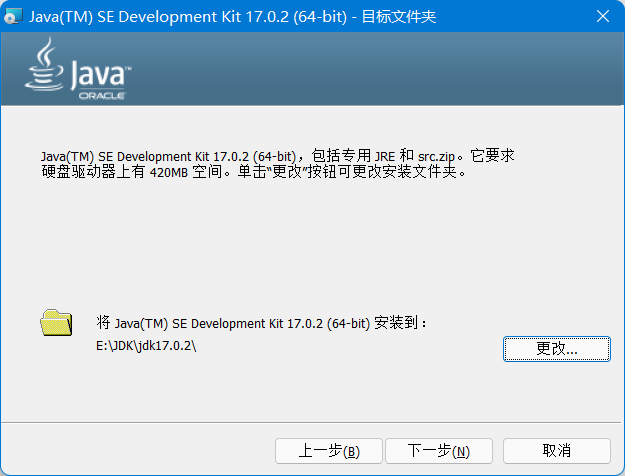The image size is (625, 476).
Task: Go back with 上一步(B) button
Action: pos(329,451)
